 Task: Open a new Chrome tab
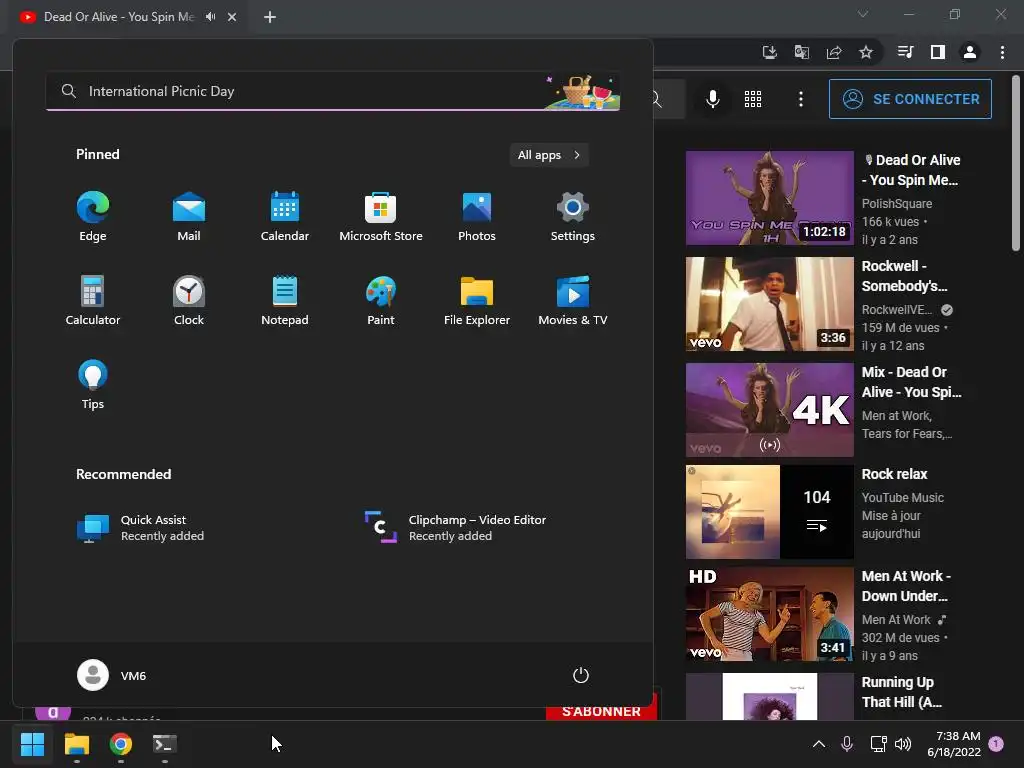[270, 17]
